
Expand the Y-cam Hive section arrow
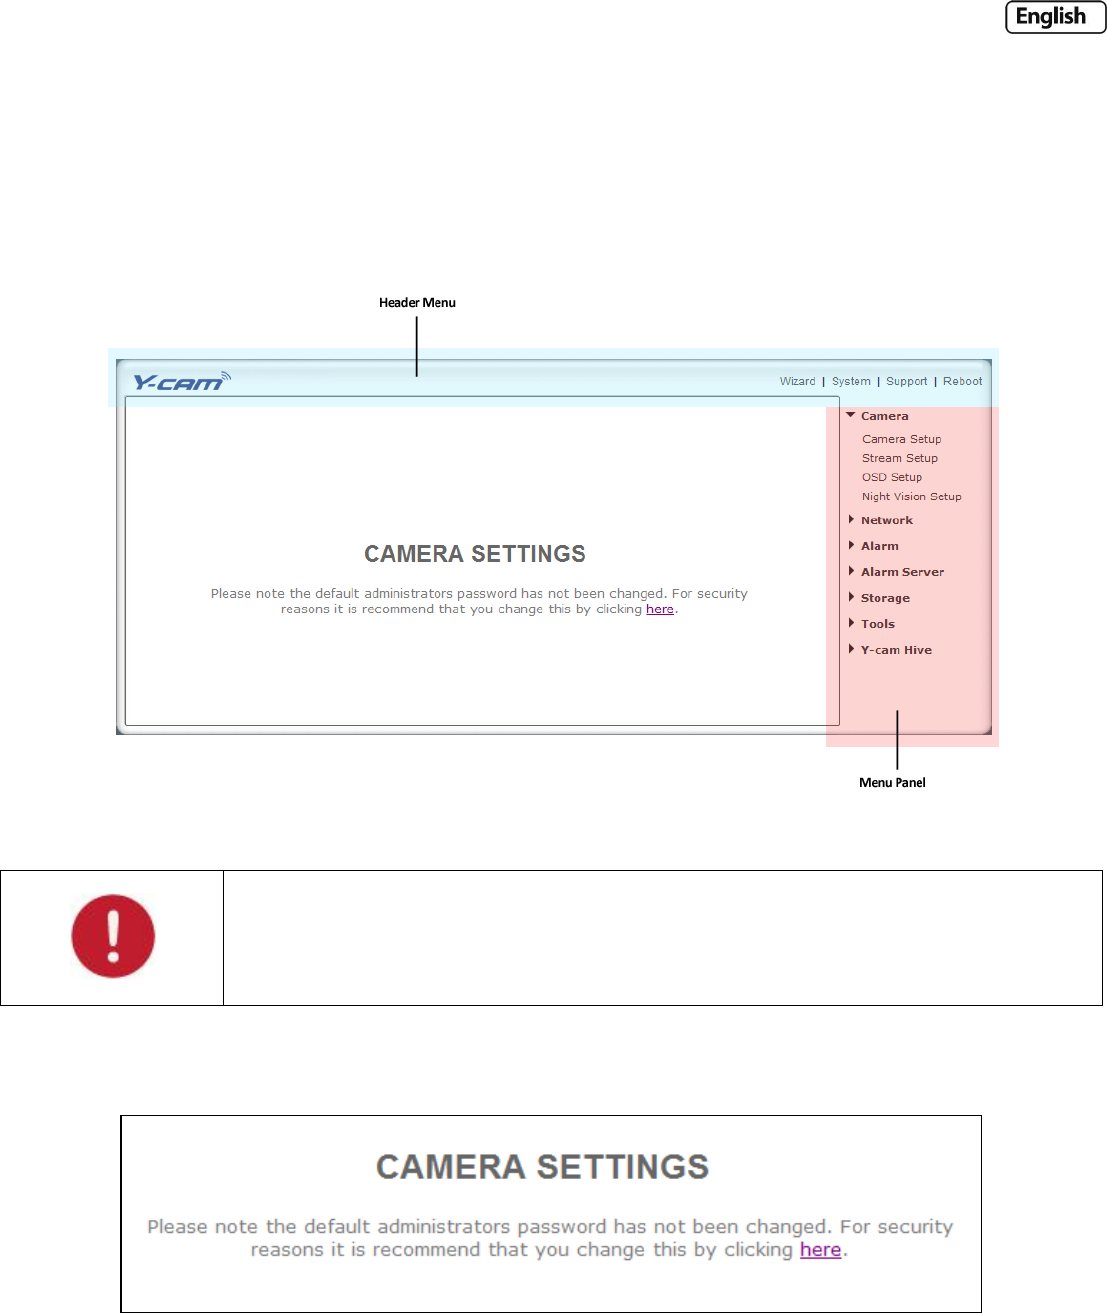coord(851,650)
